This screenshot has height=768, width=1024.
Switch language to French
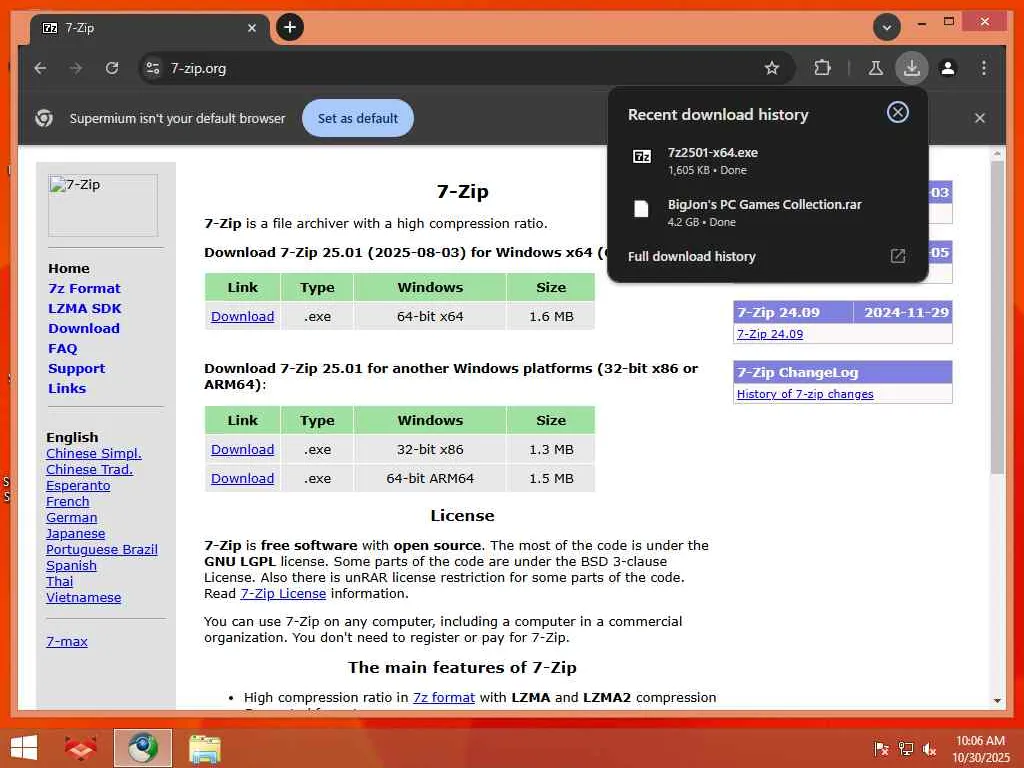click(67, 502)
